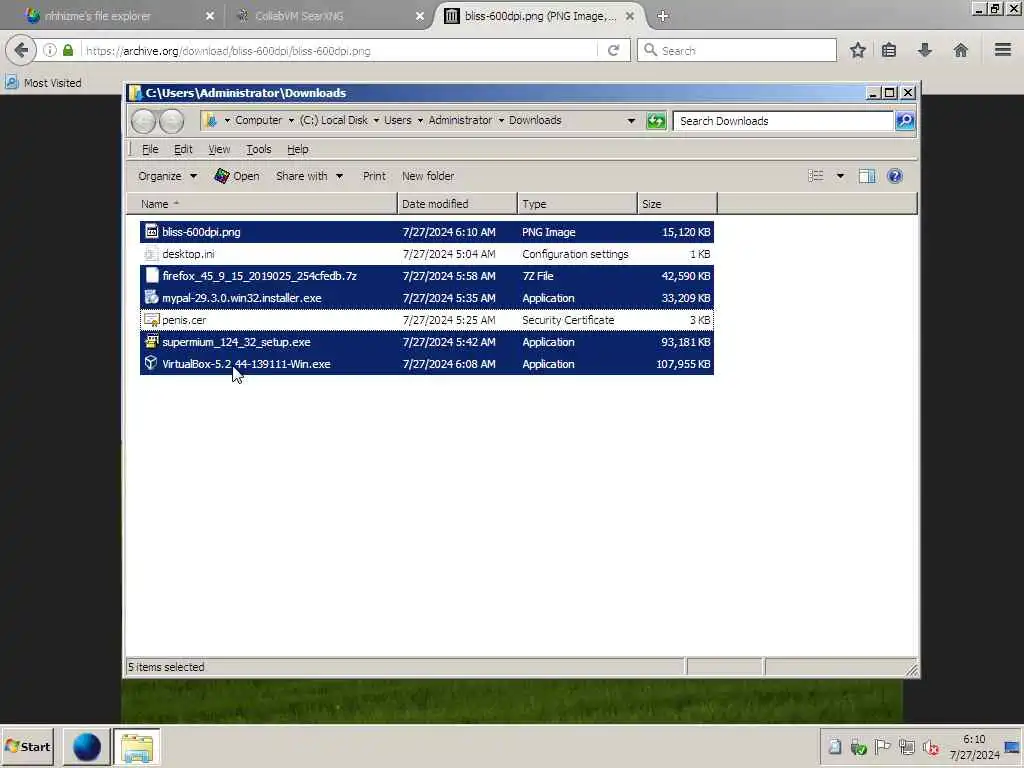Screen dimensions: 1024x768
Task: Open the File menu
Action: (x=150, y=149)
